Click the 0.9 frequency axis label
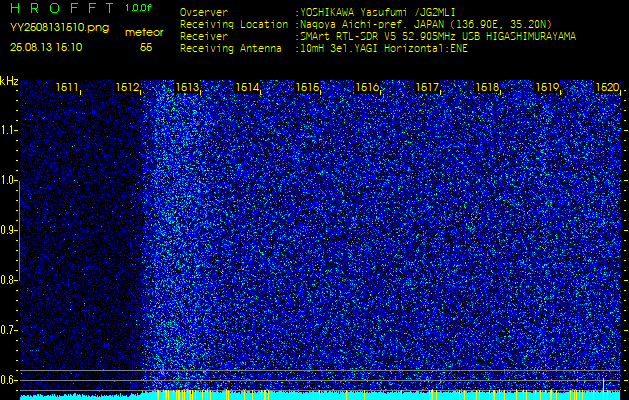The height and width of the screenshot is (400, 629). pyautogui.click(x=8, y=231)
